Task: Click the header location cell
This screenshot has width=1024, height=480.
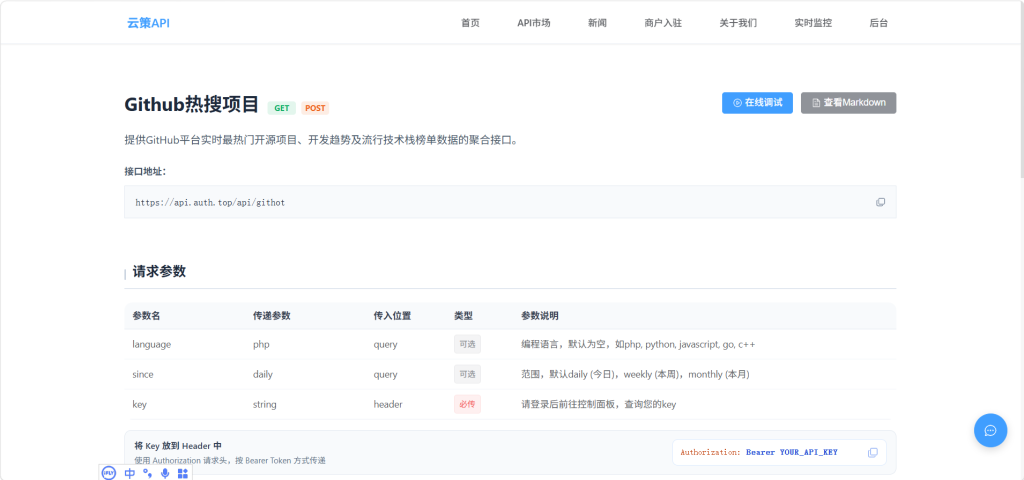Action: [388, 404]
